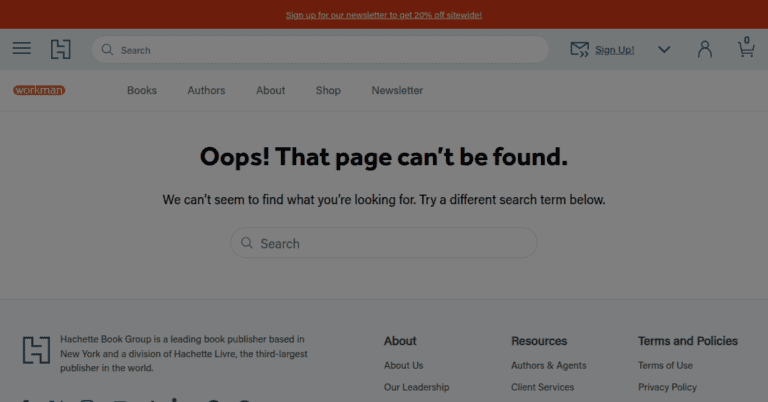768x402 pixels.
Task: Open About Us footer link
Action: pyautogui.click(x=404, y=365)
